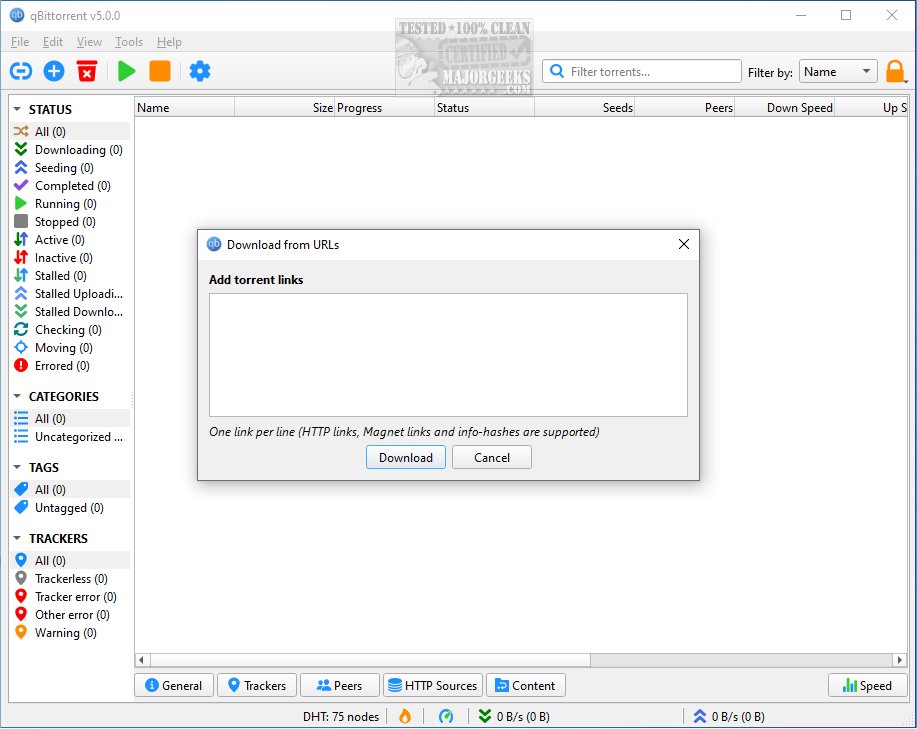Open Options via the blue gear icon
The image size is (917, 729).
click(199, 71)
